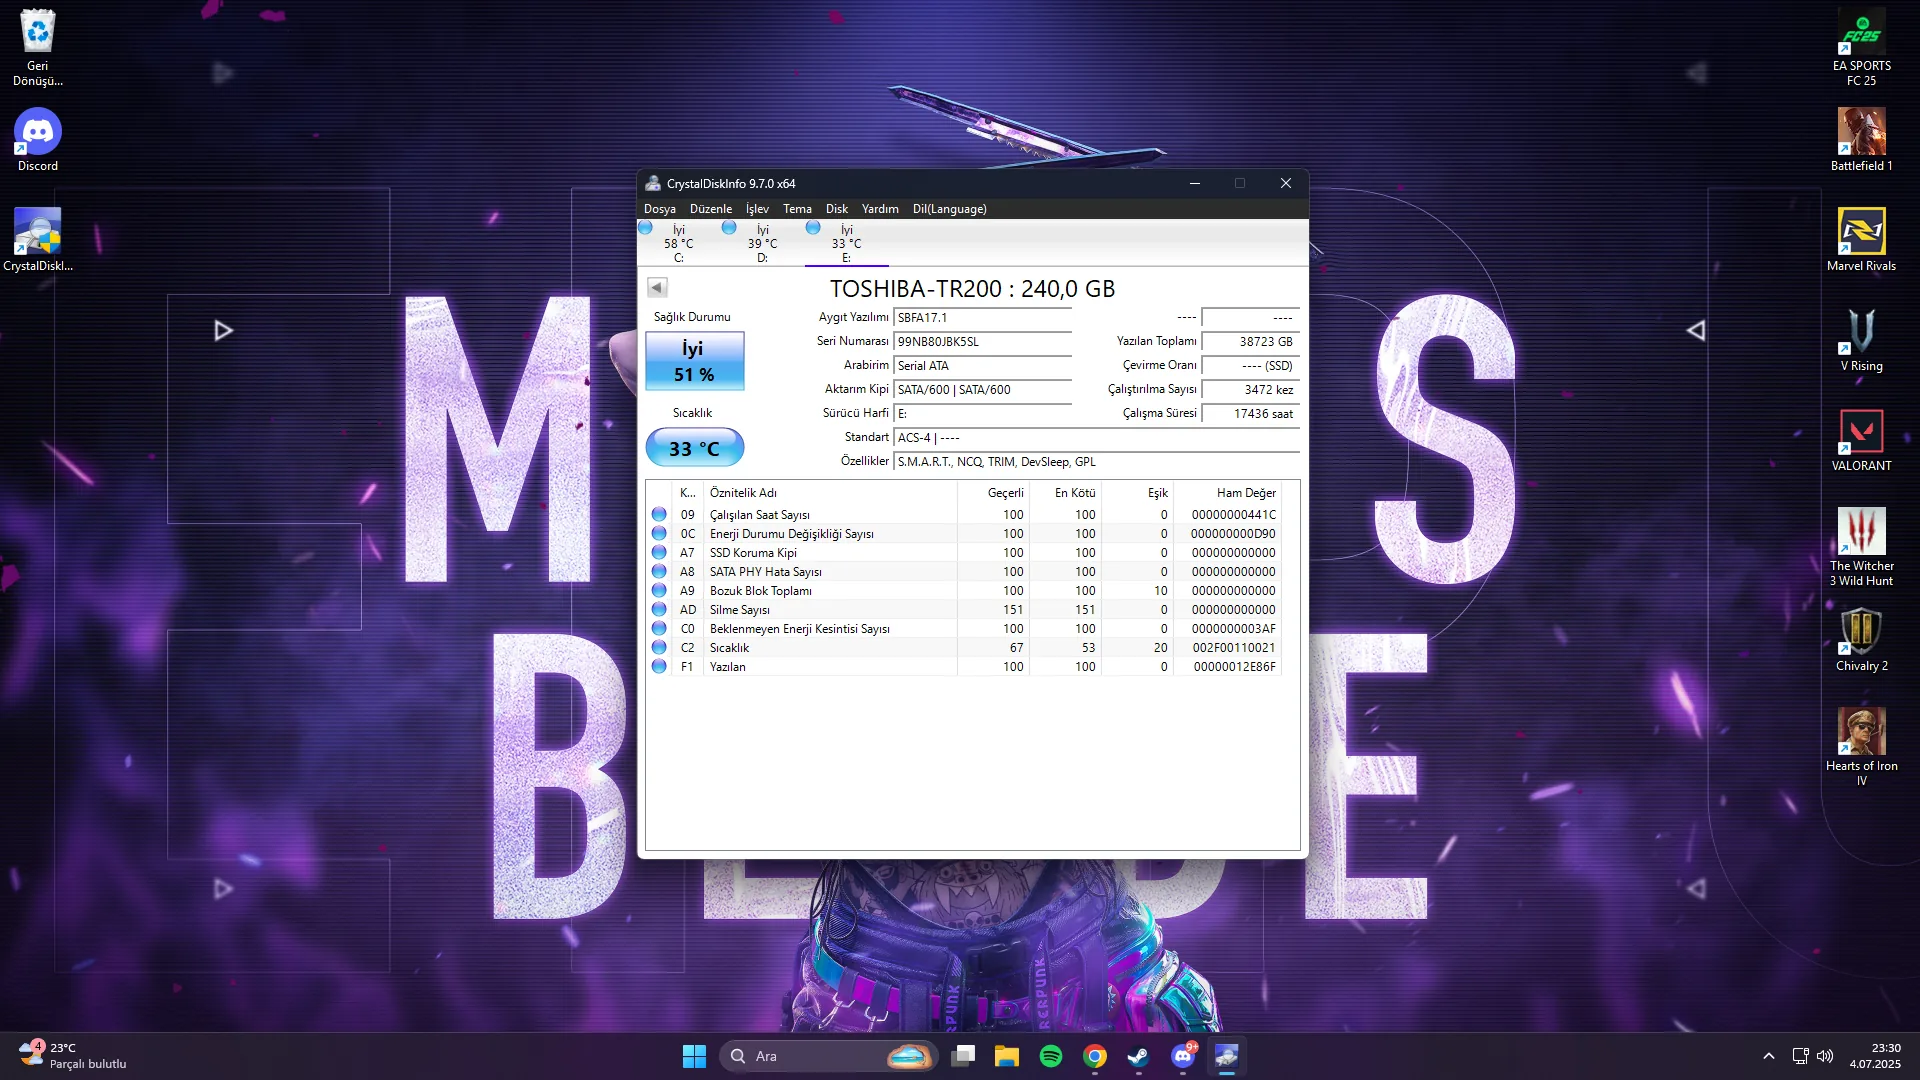Sort by Ham Değer column header
This screenshot has height=1080, width=1920.
tap(1227, 493)
